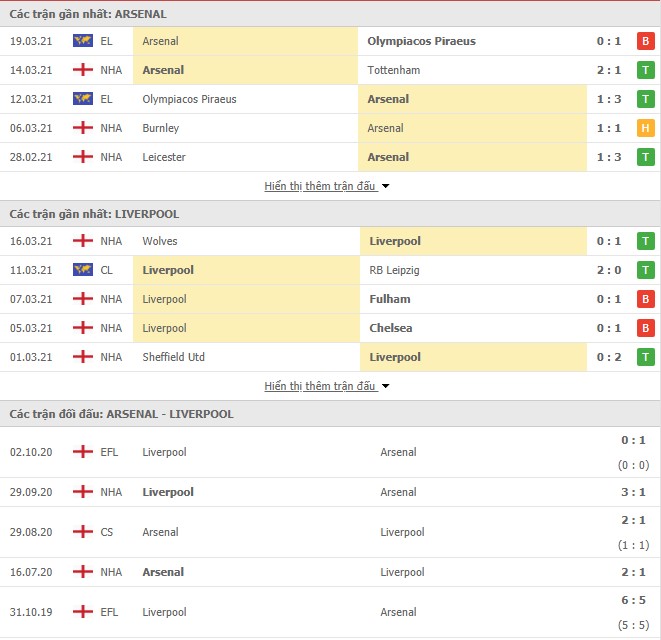Click the orange H draw badge for Burnley match
The width and height of the screenshot is (661, 640).
tap(645, 128)
